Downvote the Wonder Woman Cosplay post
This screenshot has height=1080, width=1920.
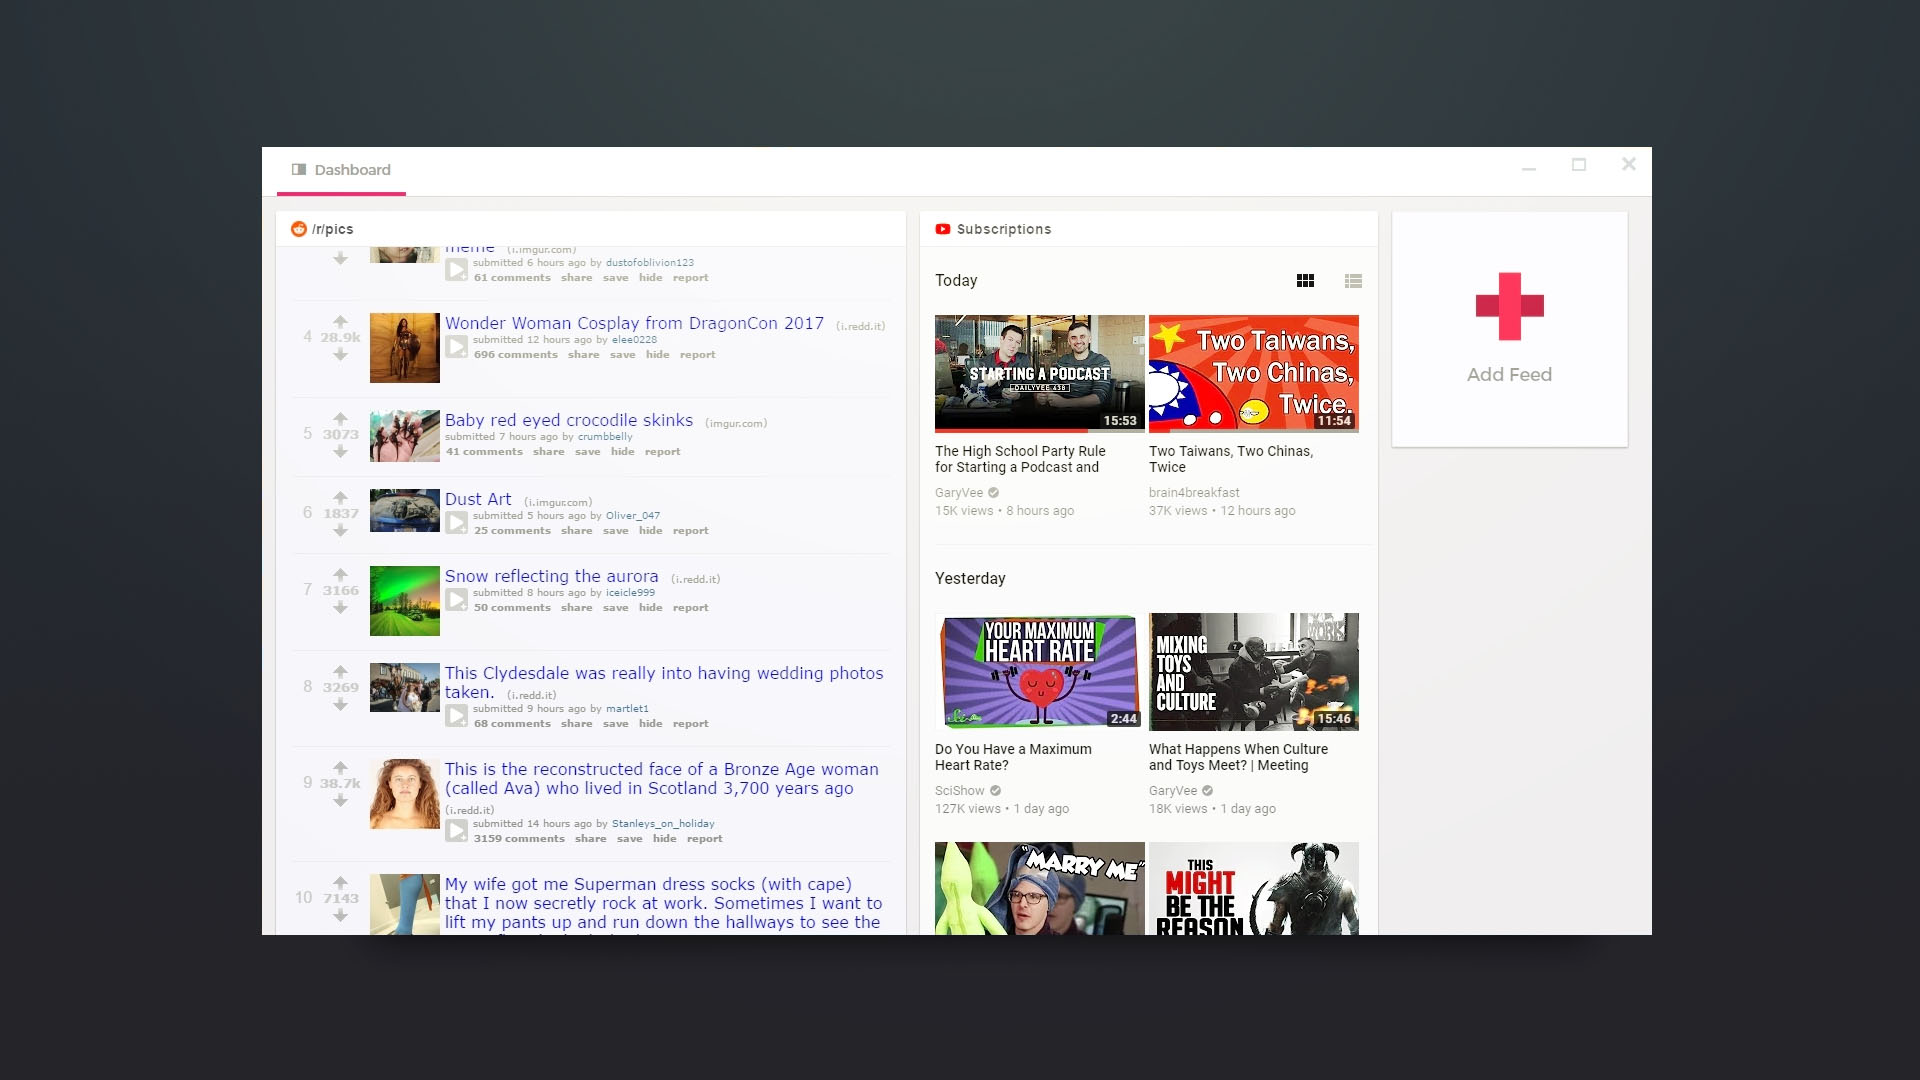click(340, 354)
